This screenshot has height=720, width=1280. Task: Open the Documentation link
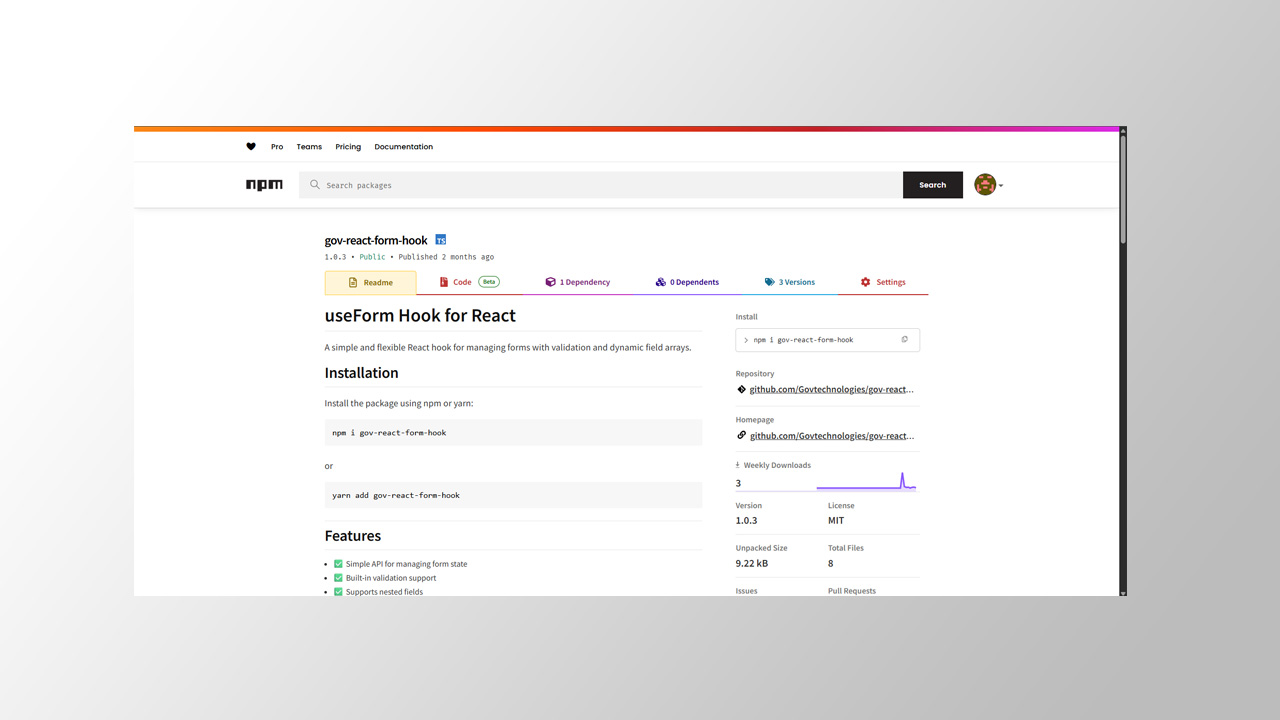click(x=404, y=147)
